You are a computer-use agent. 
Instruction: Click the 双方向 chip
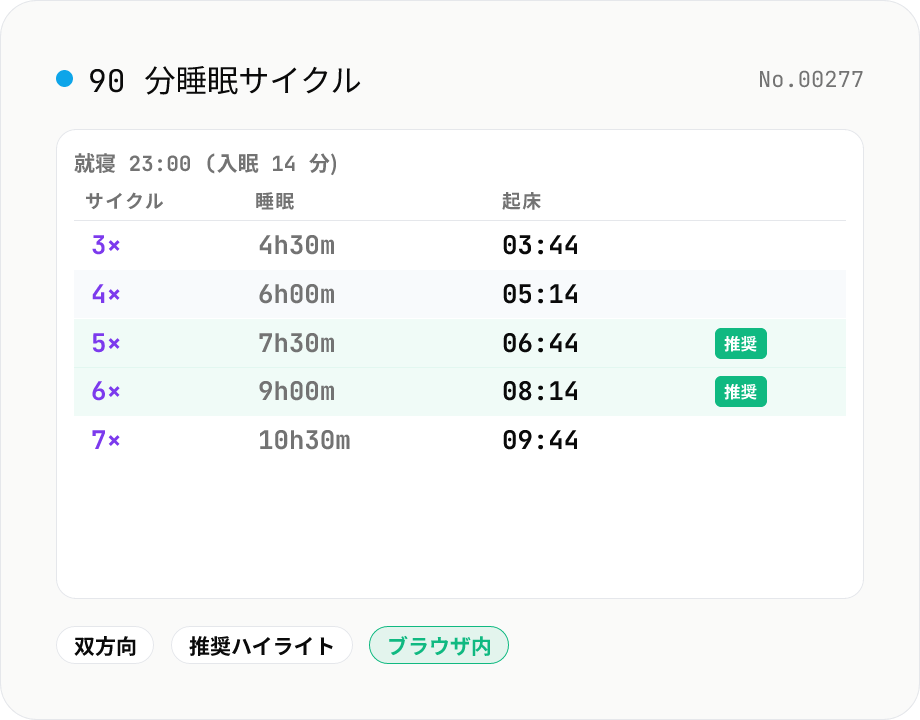click(105, 645)
